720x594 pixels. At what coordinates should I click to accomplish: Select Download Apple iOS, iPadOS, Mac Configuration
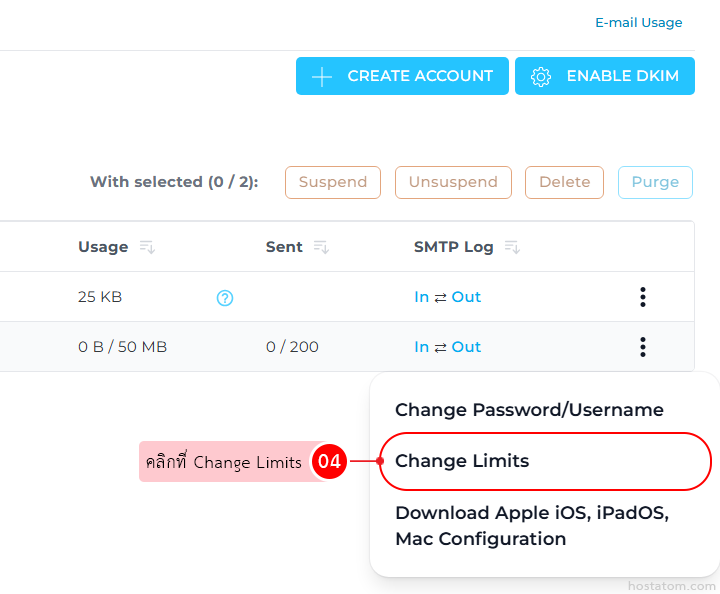click(531, 526)
